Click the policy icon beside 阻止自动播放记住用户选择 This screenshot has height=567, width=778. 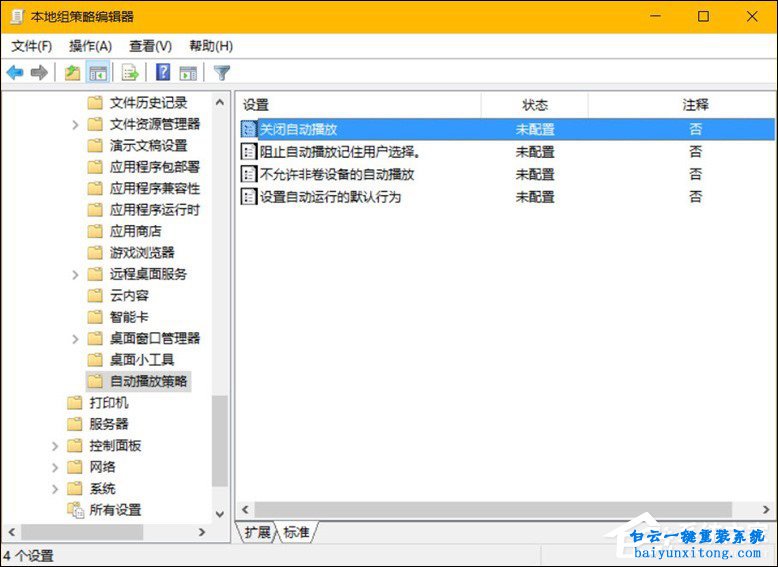(x=248, y=151)
